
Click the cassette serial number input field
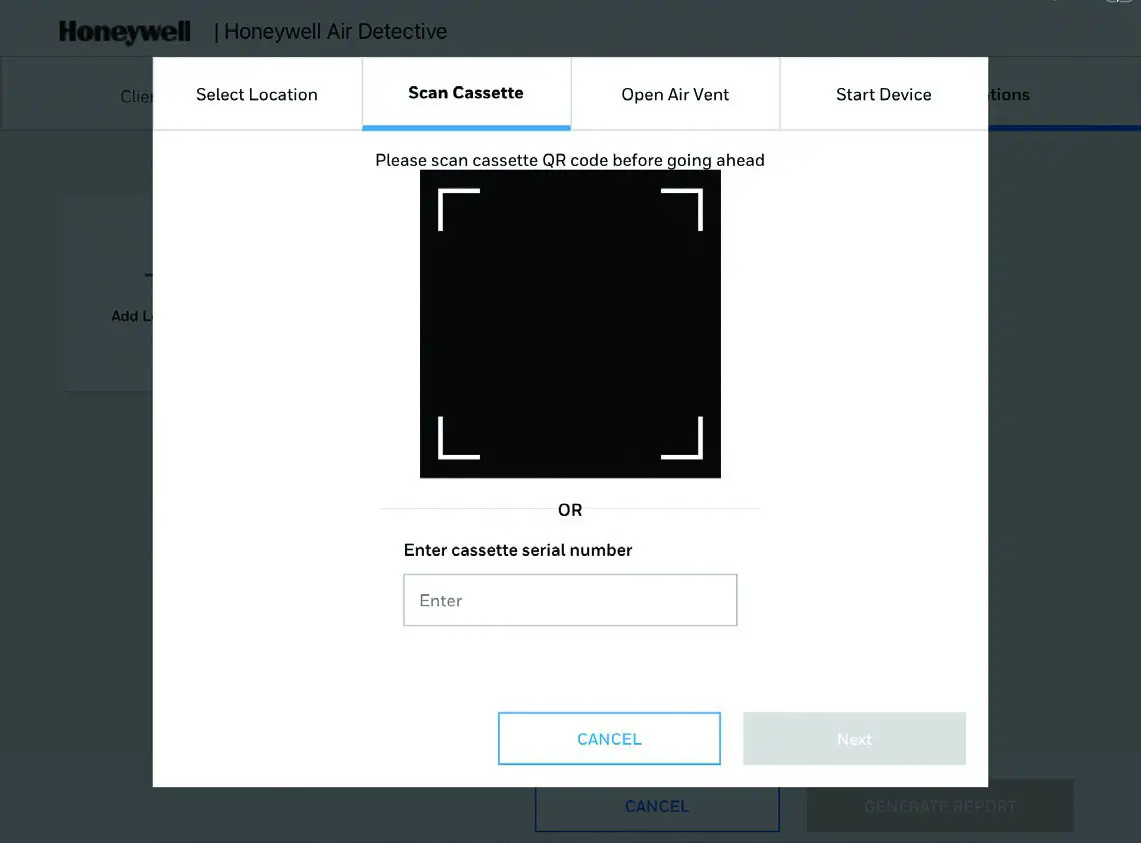(570, 600)
